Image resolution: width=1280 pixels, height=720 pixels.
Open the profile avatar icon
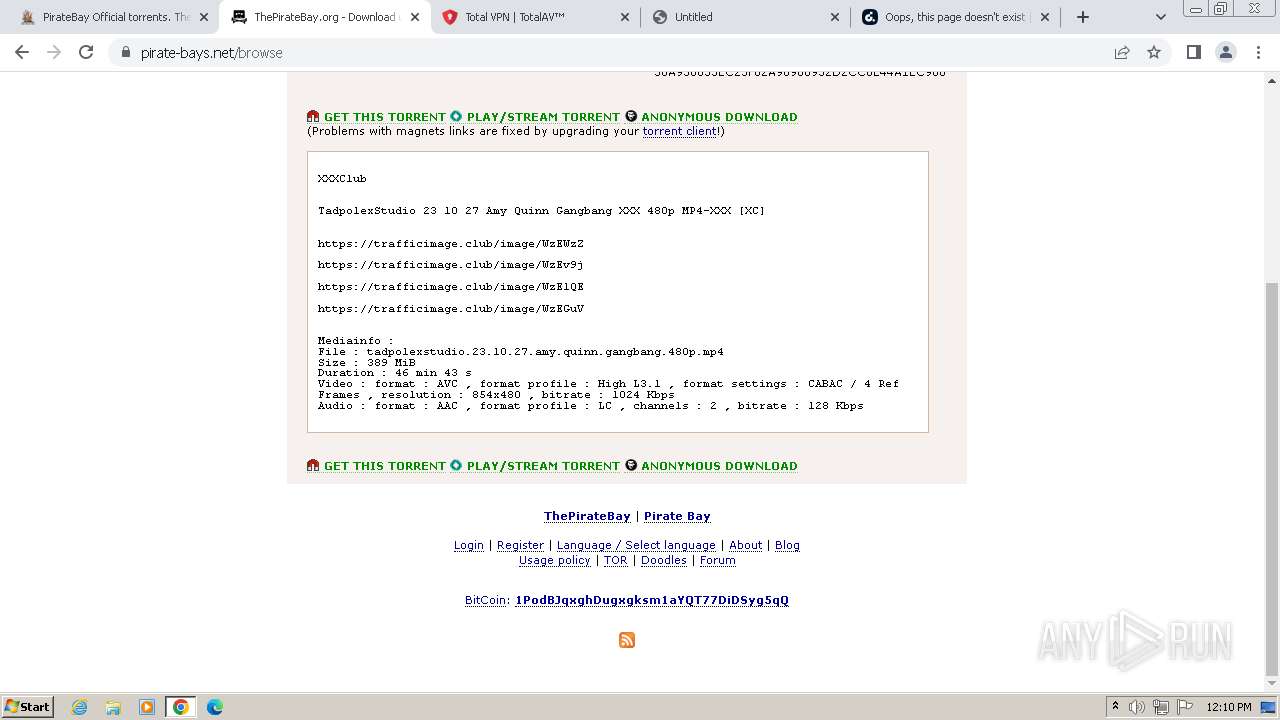click(x=1225, y=52)
